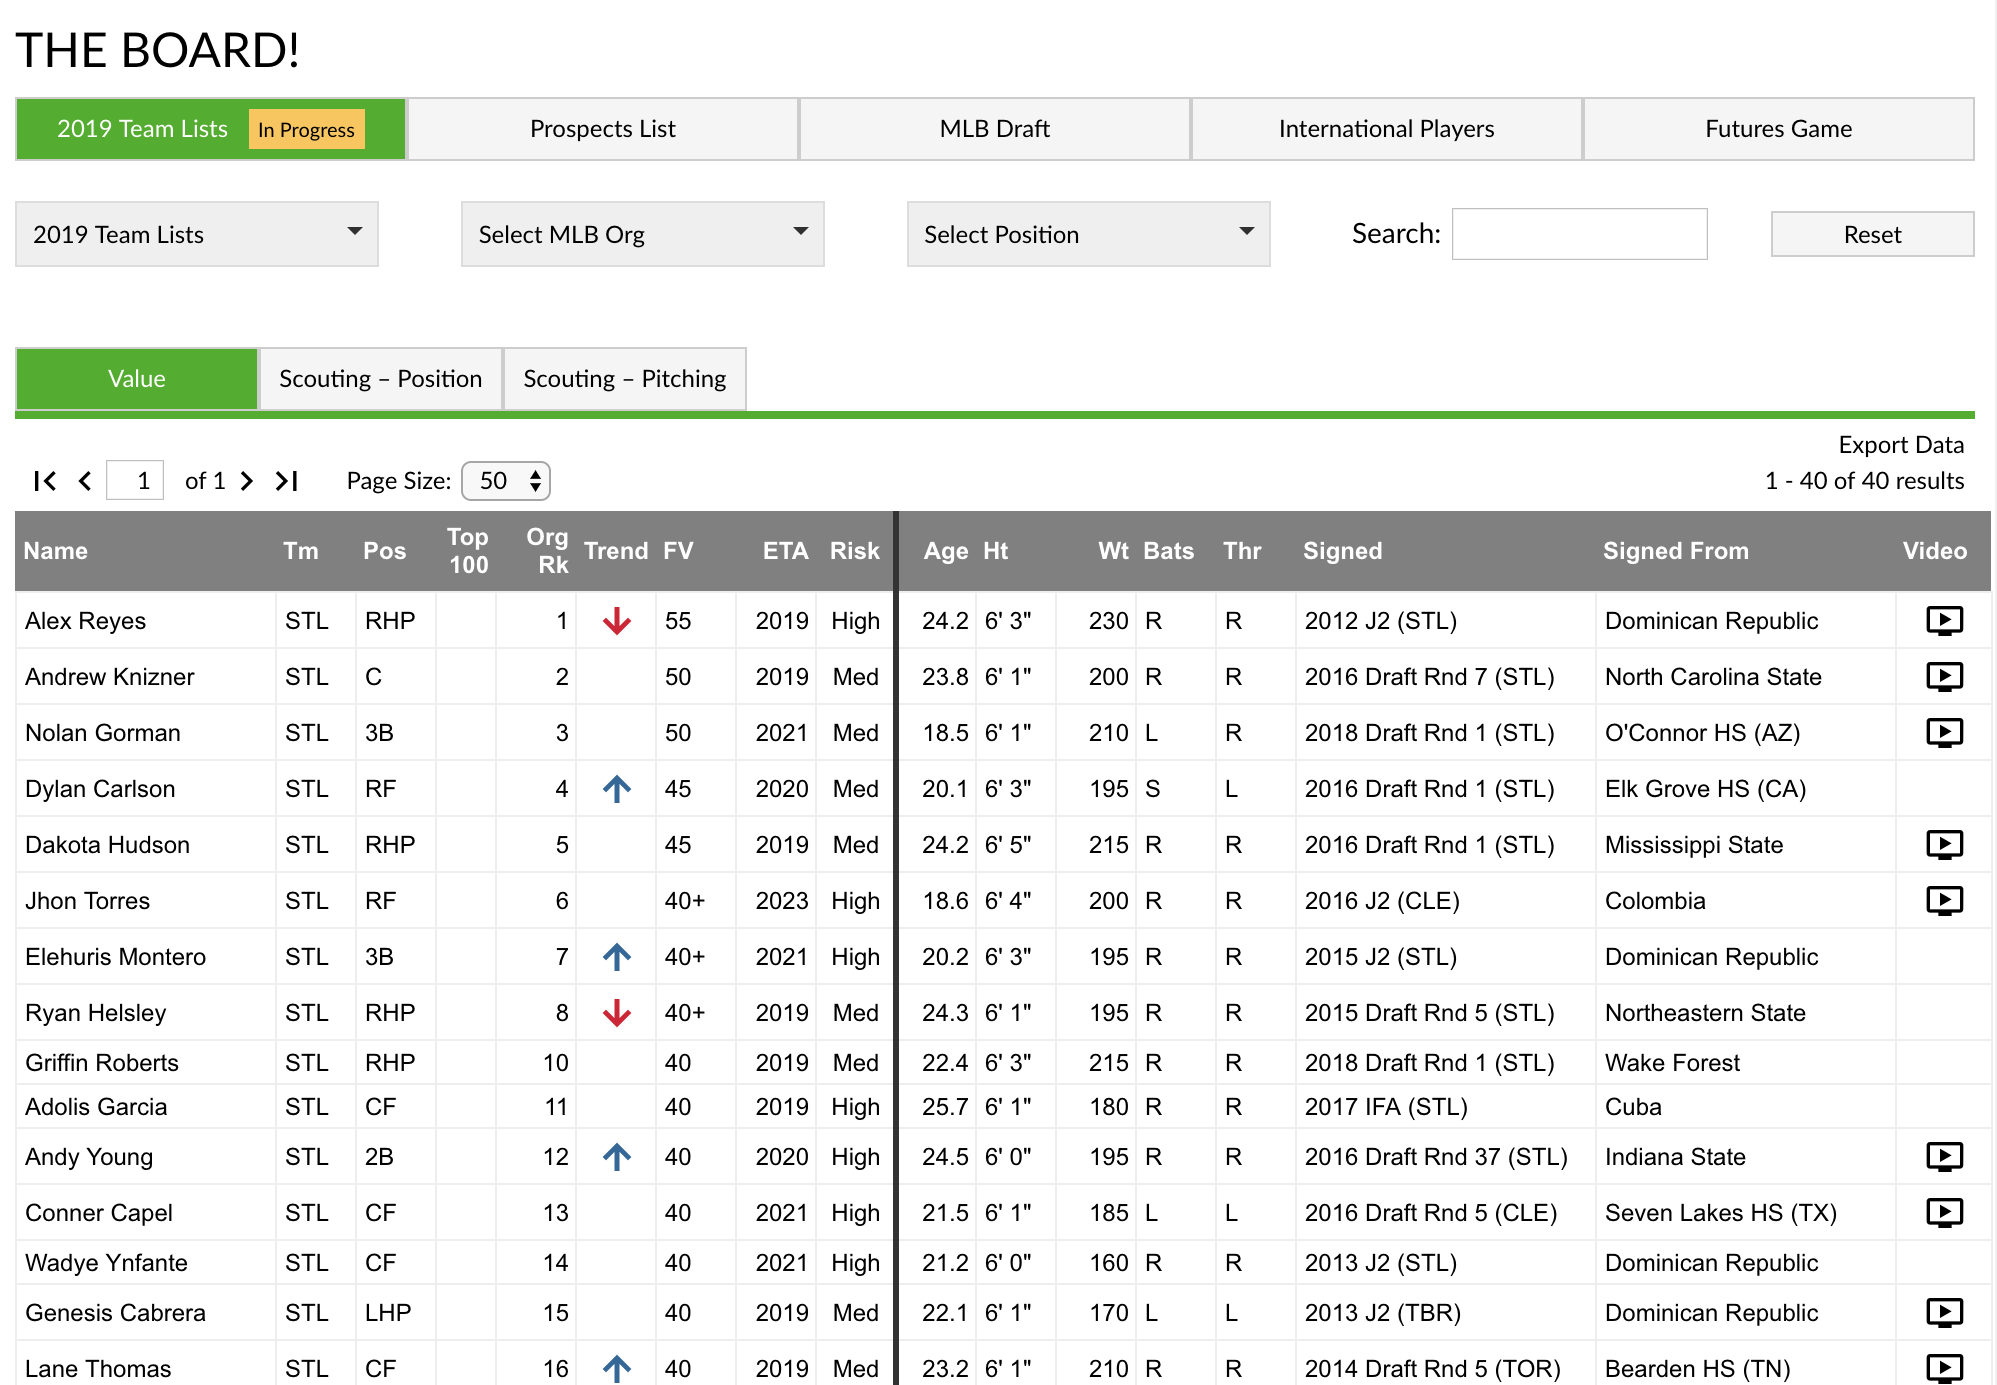
Task: Jump to first page using pagination icon
Action: pyautogui.click(x=45, y=480)
